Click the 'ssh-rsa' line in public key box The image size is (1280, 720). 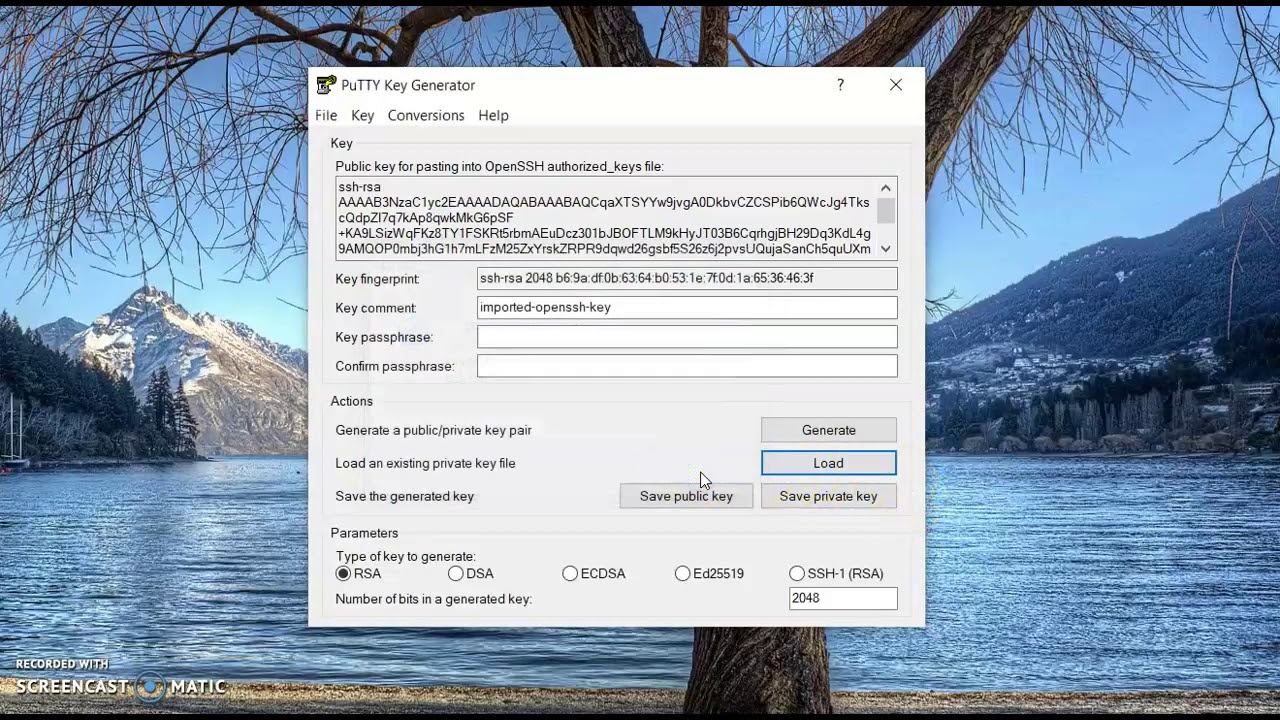point(359,187)
